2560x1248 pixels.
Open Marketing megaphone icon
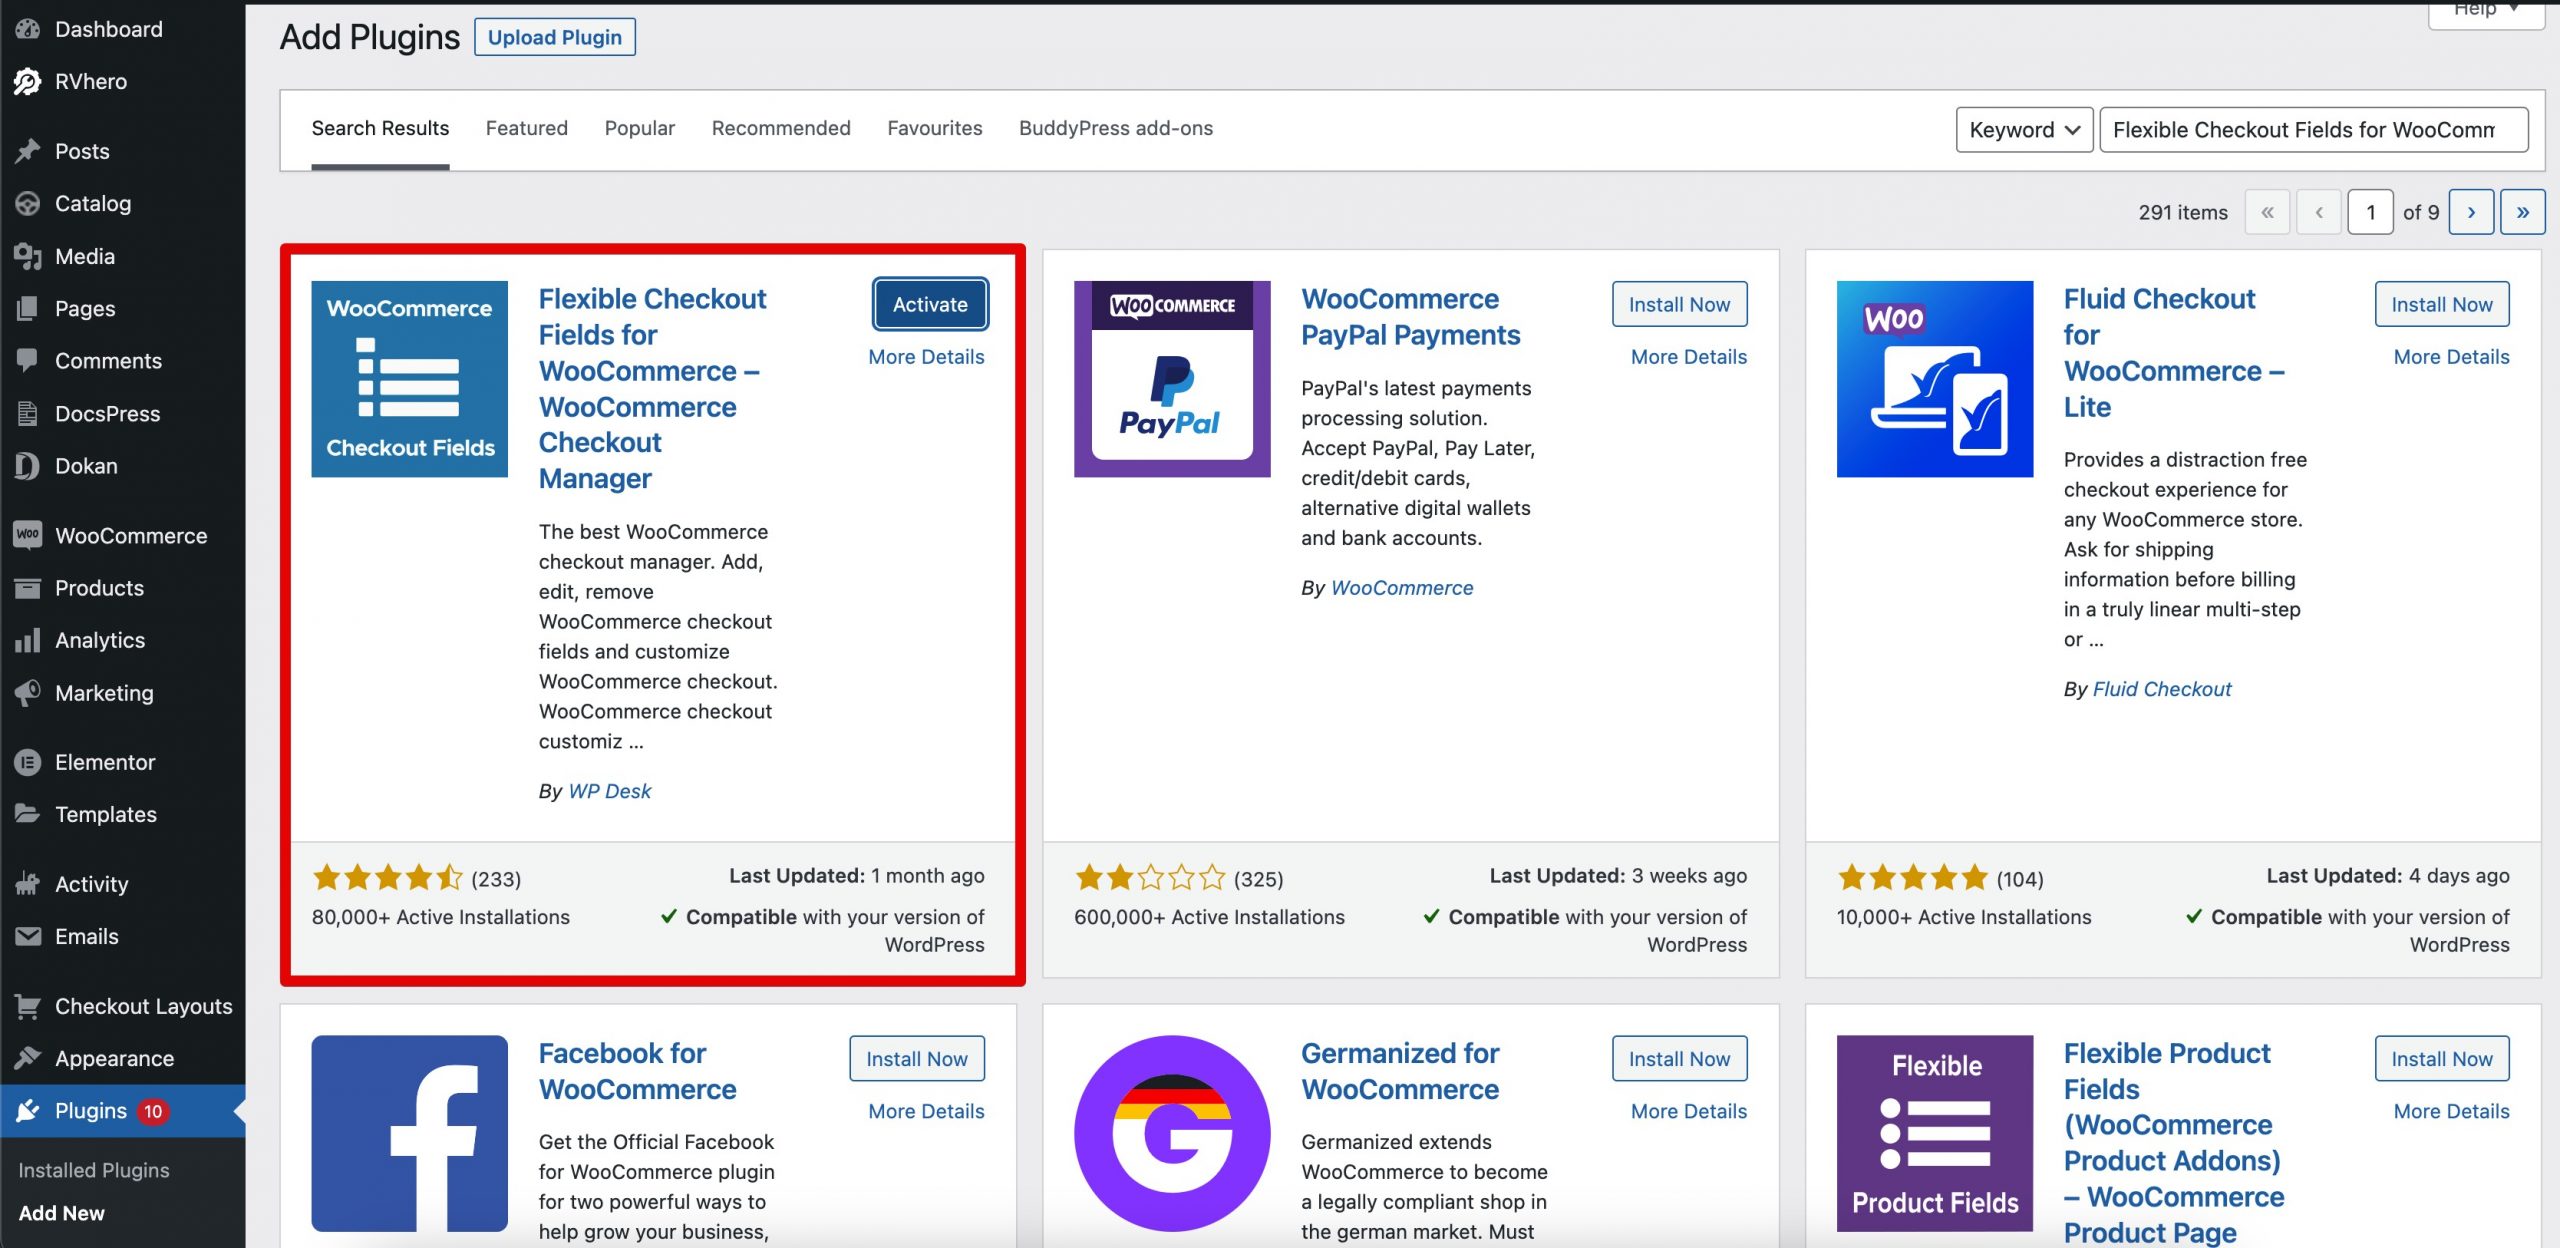tap(28, 692)
